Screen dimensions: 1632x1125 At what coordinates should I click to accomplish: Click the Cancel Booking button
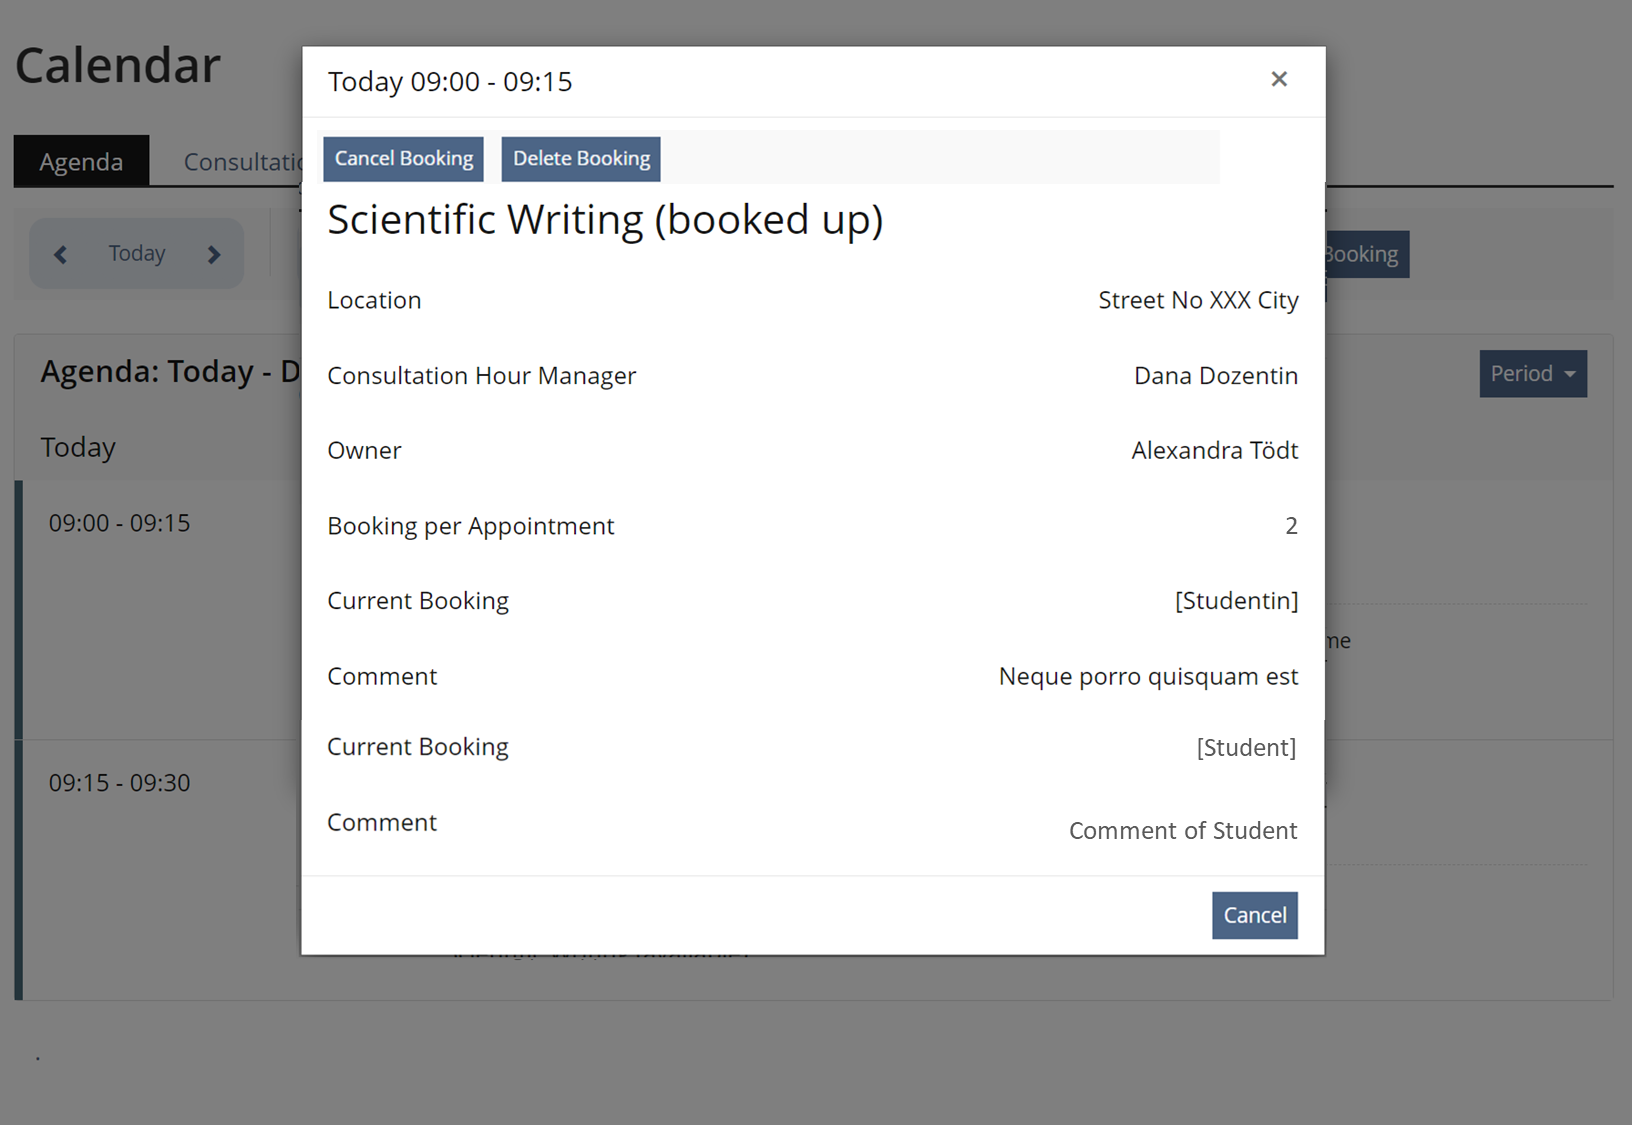[403, 159]
